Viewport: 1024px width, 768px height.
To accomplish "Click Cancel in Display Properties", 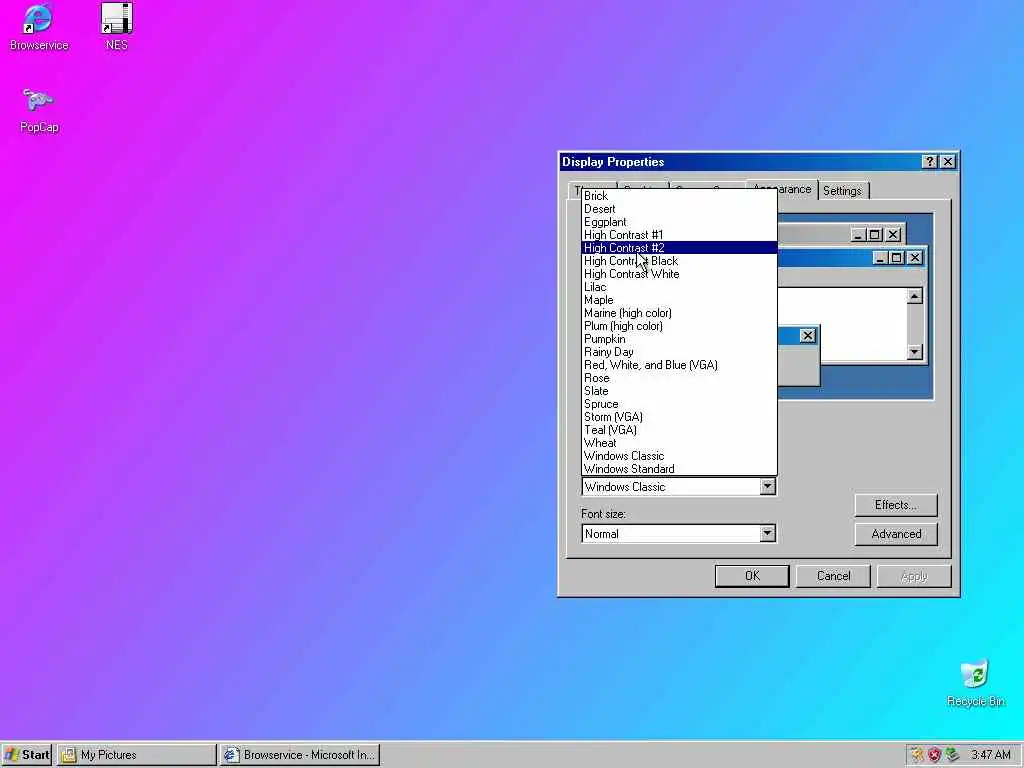I will pyautogui.click(x=833, y=576).
